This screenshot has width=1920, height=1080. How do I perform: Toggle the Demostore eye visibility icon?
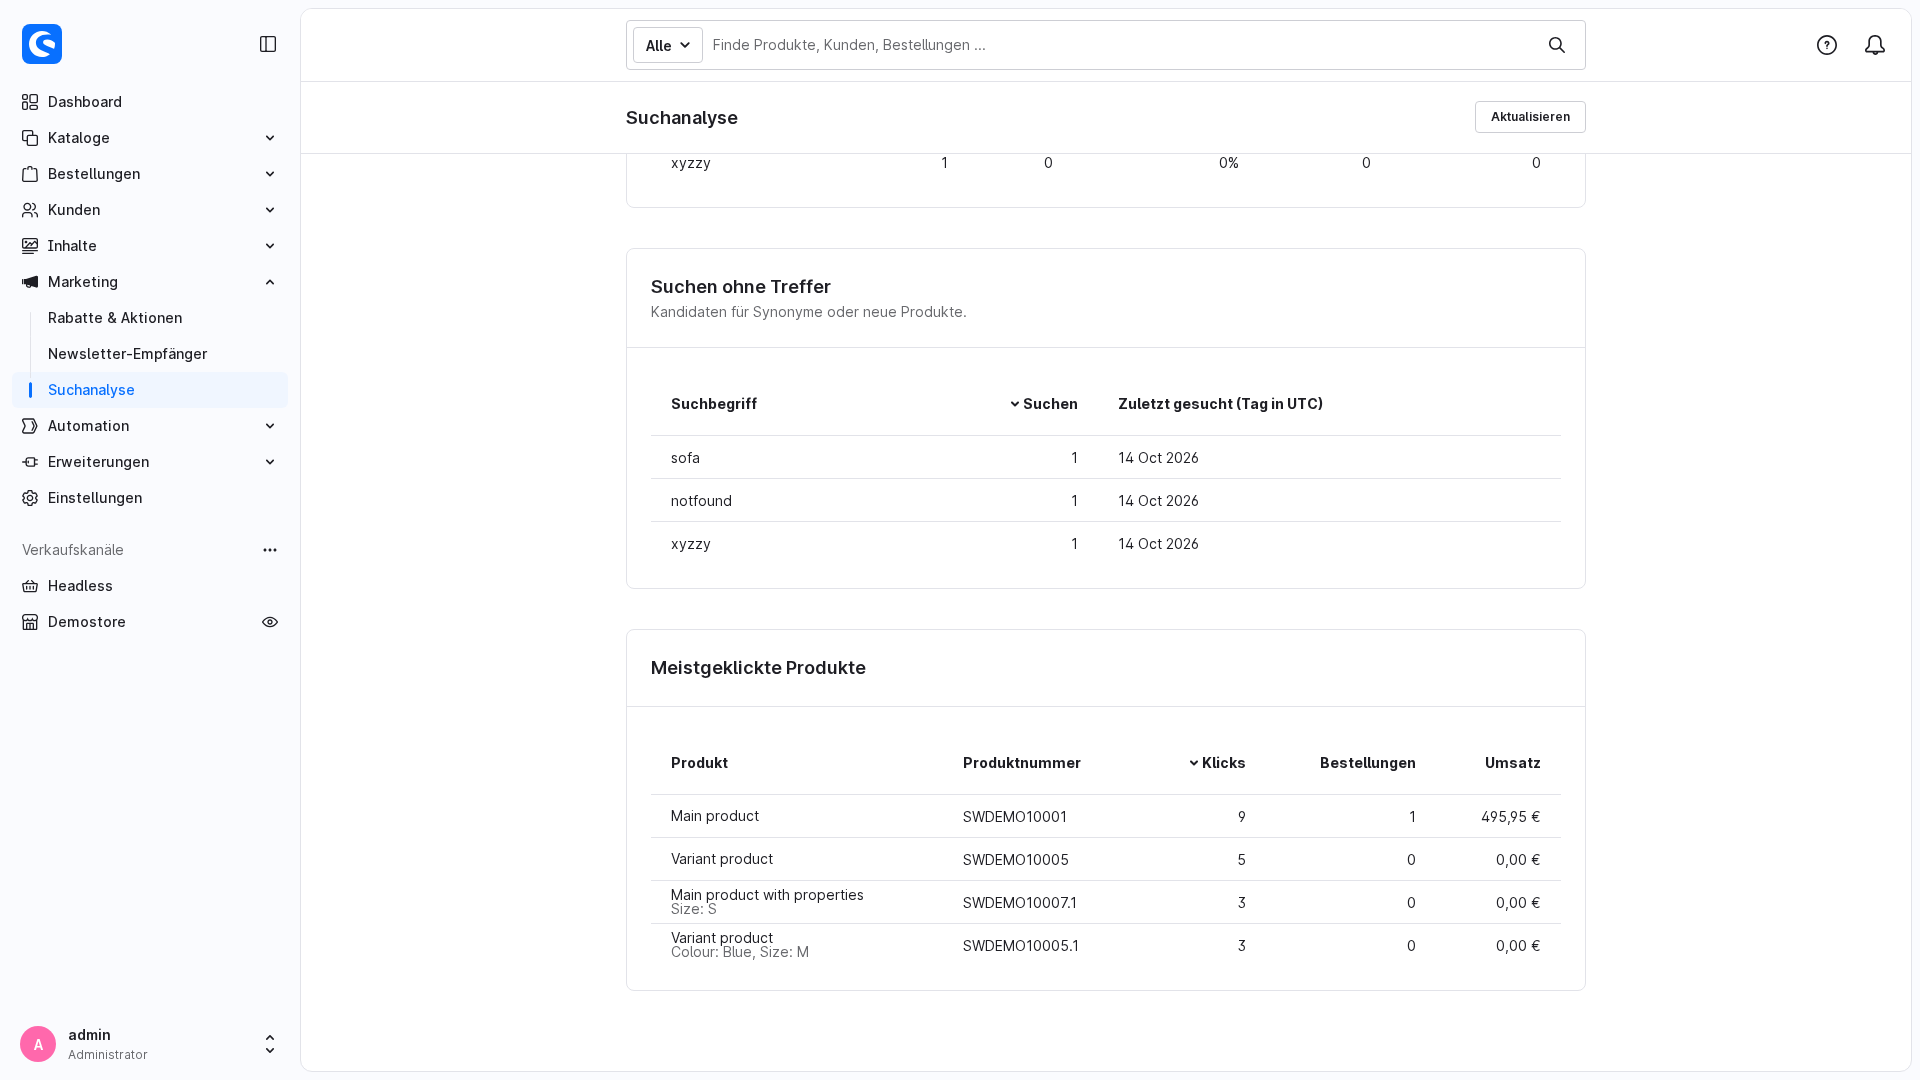point(270,622)
